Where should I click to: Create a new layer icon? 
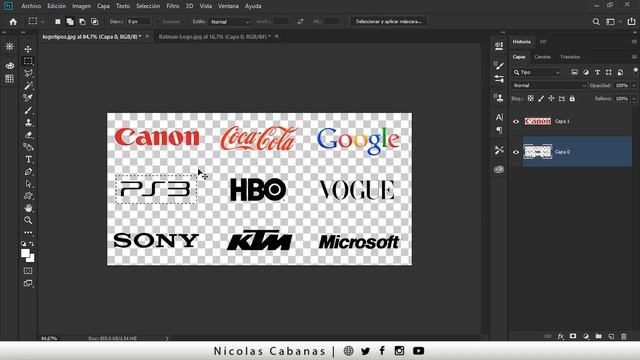[x=611, y=336]
